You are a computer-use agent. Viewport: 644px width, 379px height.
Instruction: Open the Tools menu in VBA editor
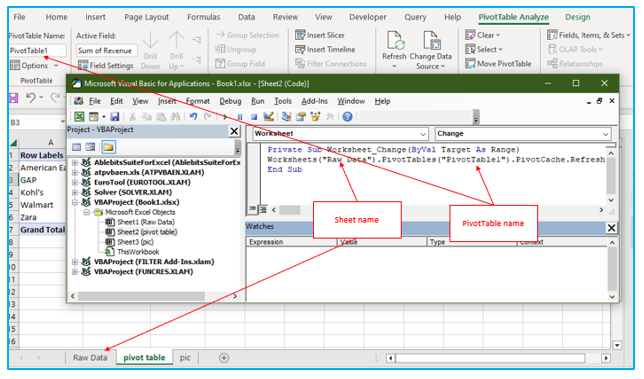(283, 101)
